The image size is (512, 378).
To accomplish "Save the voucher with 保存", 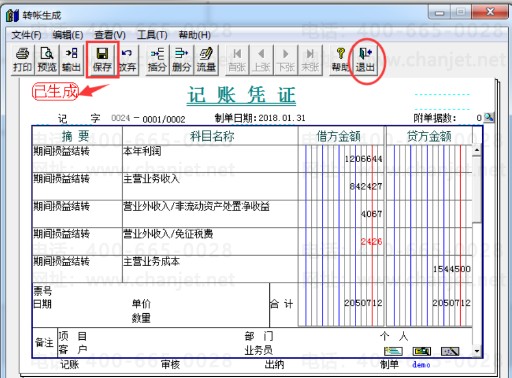I will (102, 60).
